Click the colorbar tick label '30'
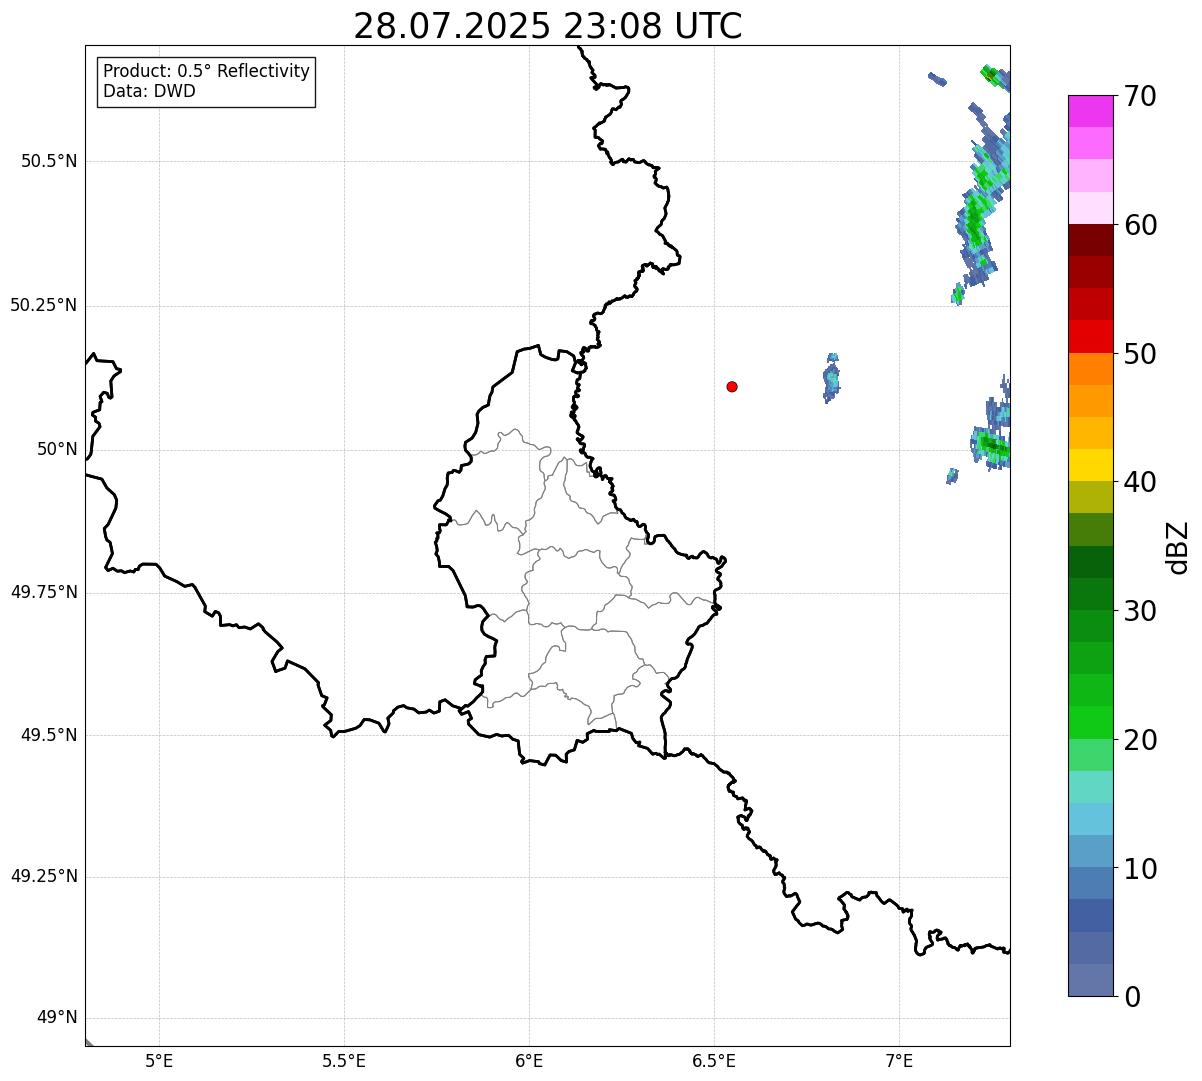The image size is (1202, 1081). [1140, 611]
